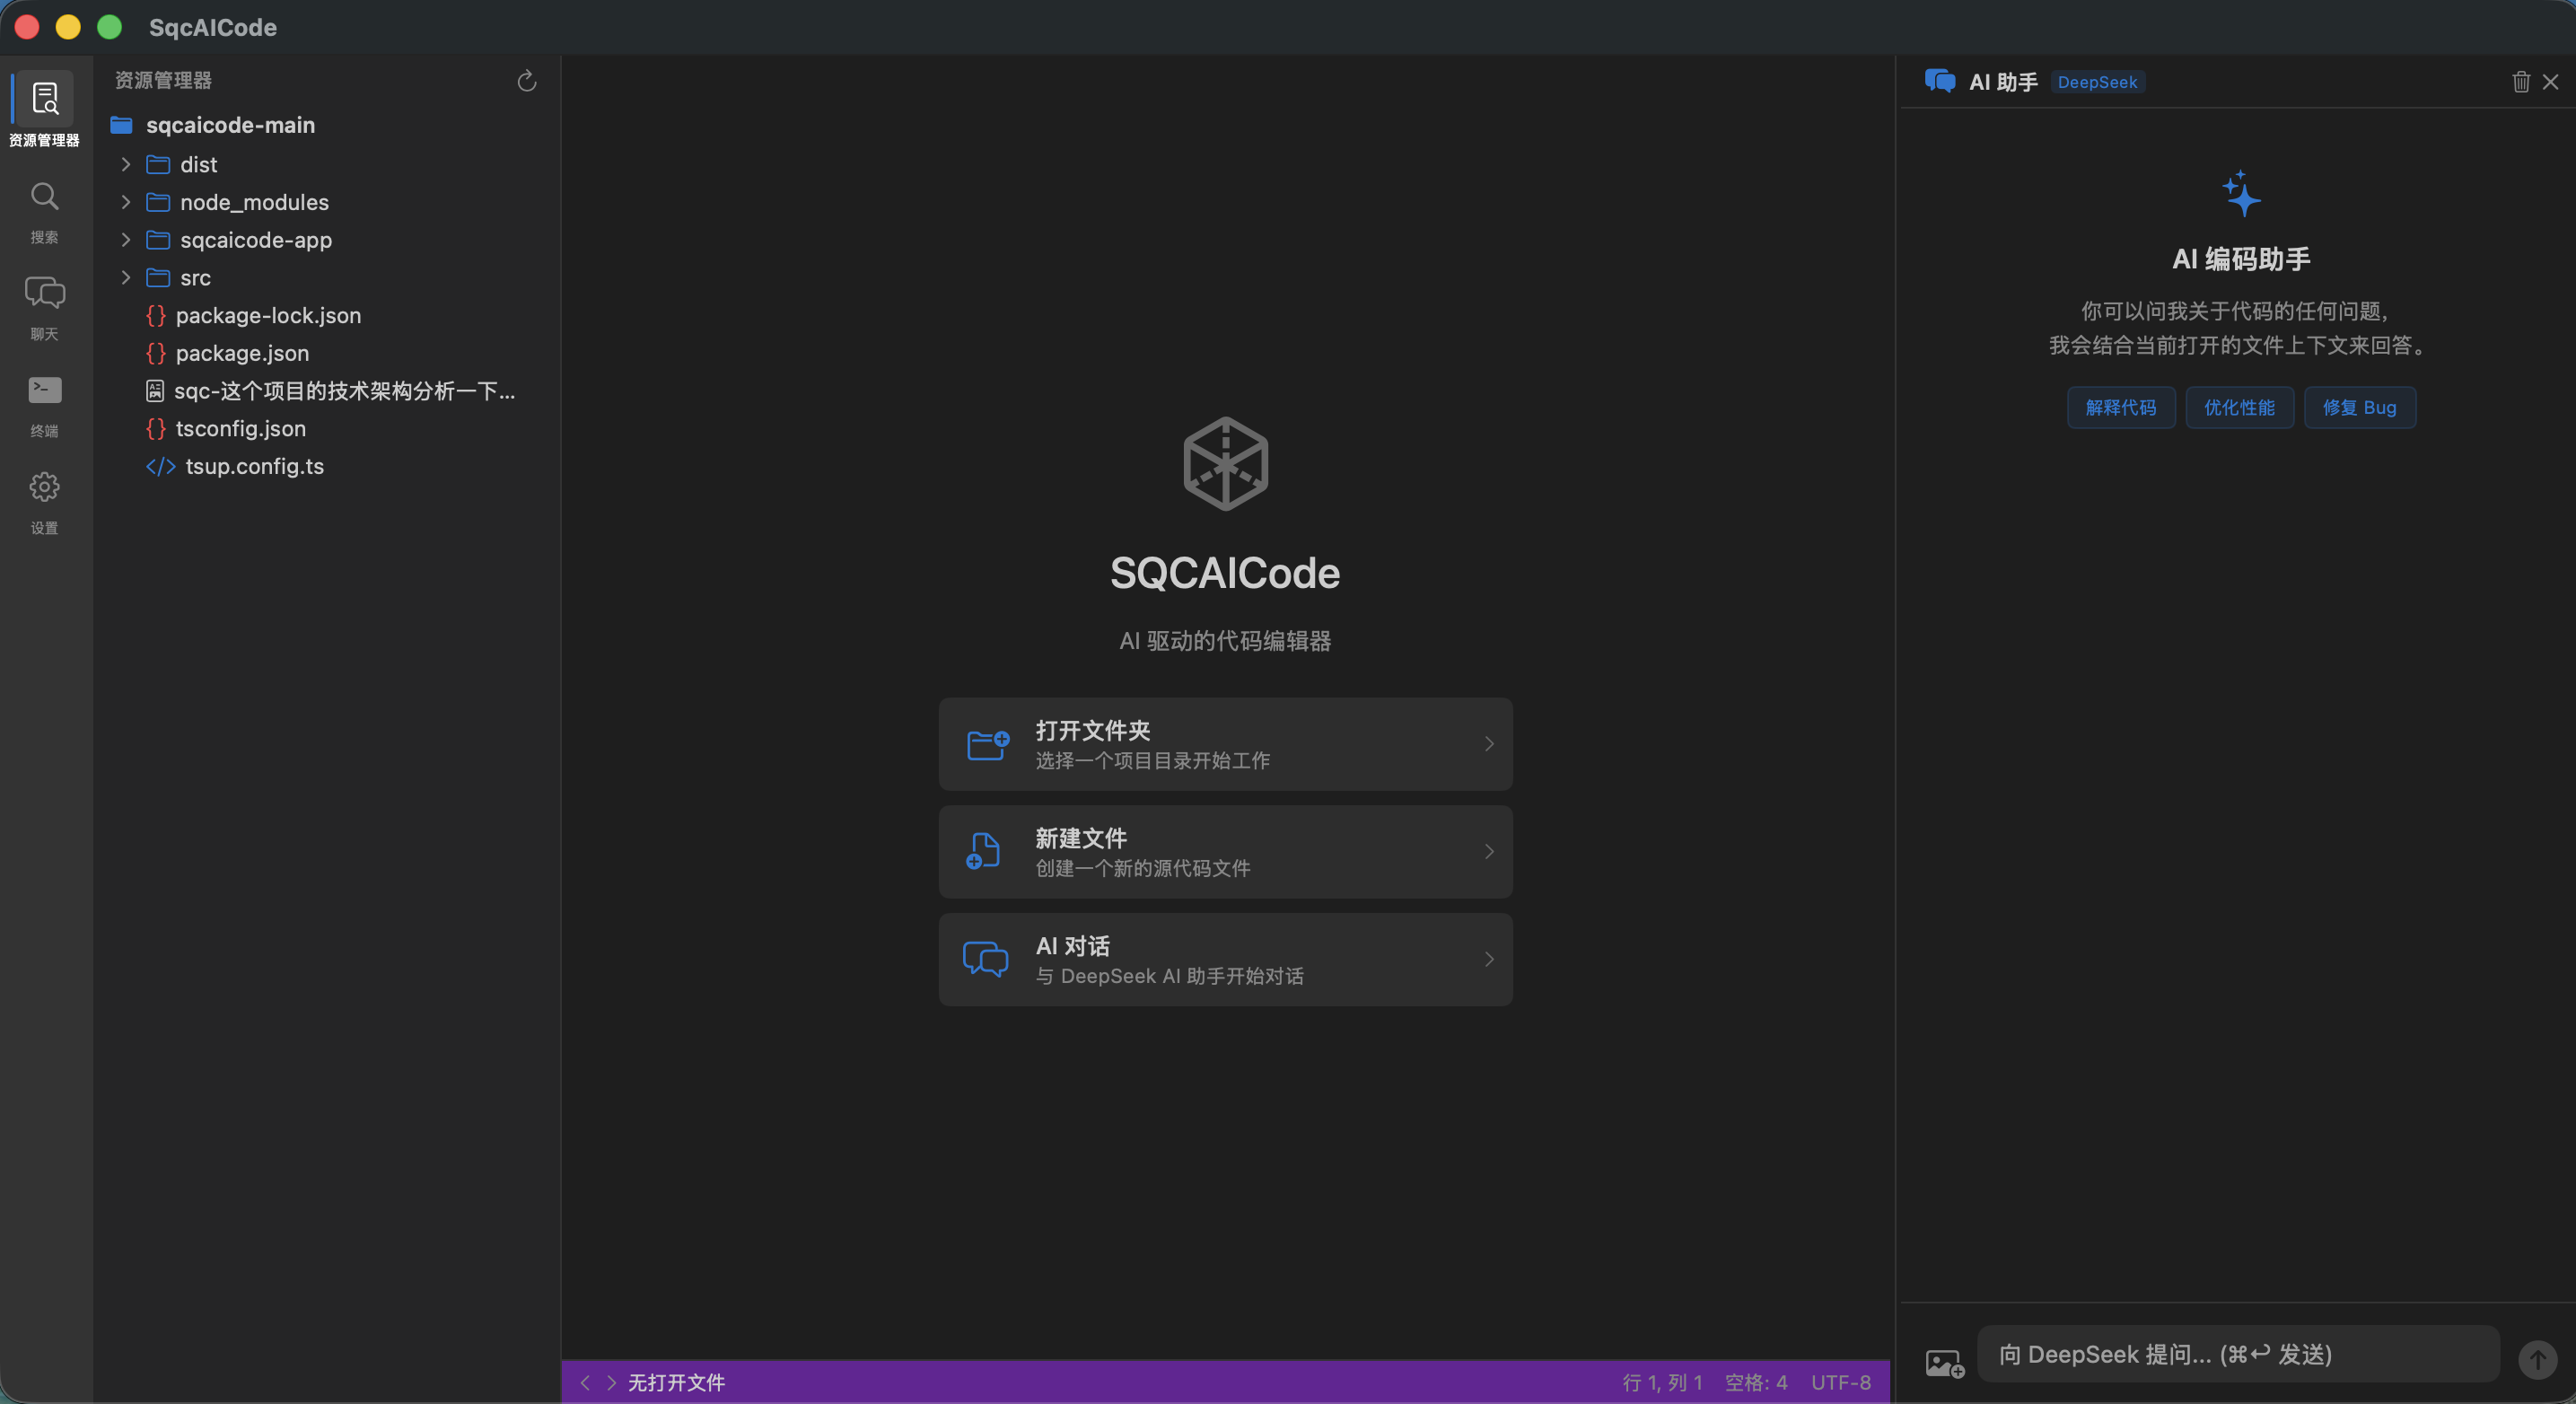This screenshot has width=2576, height=1404.
Task: Click the AI sparkle icon
Action: 2241,194
